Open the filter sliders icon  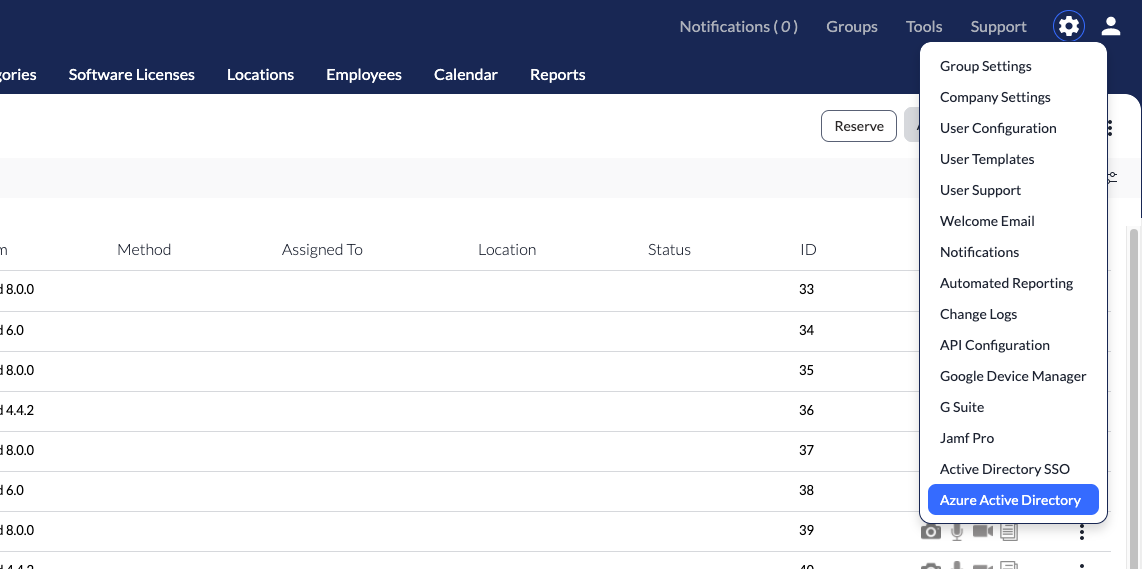[1113, 177]
